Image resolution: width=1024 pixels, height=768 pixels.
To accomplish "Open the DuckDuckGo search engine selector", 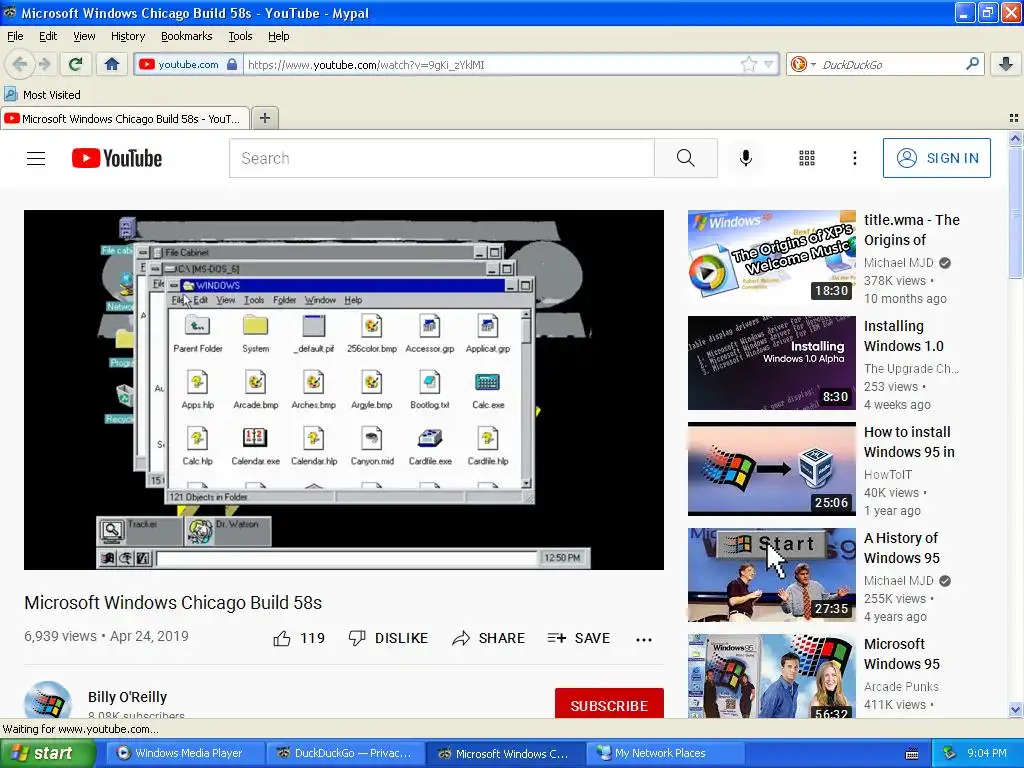I will click(x=803, y=64).
